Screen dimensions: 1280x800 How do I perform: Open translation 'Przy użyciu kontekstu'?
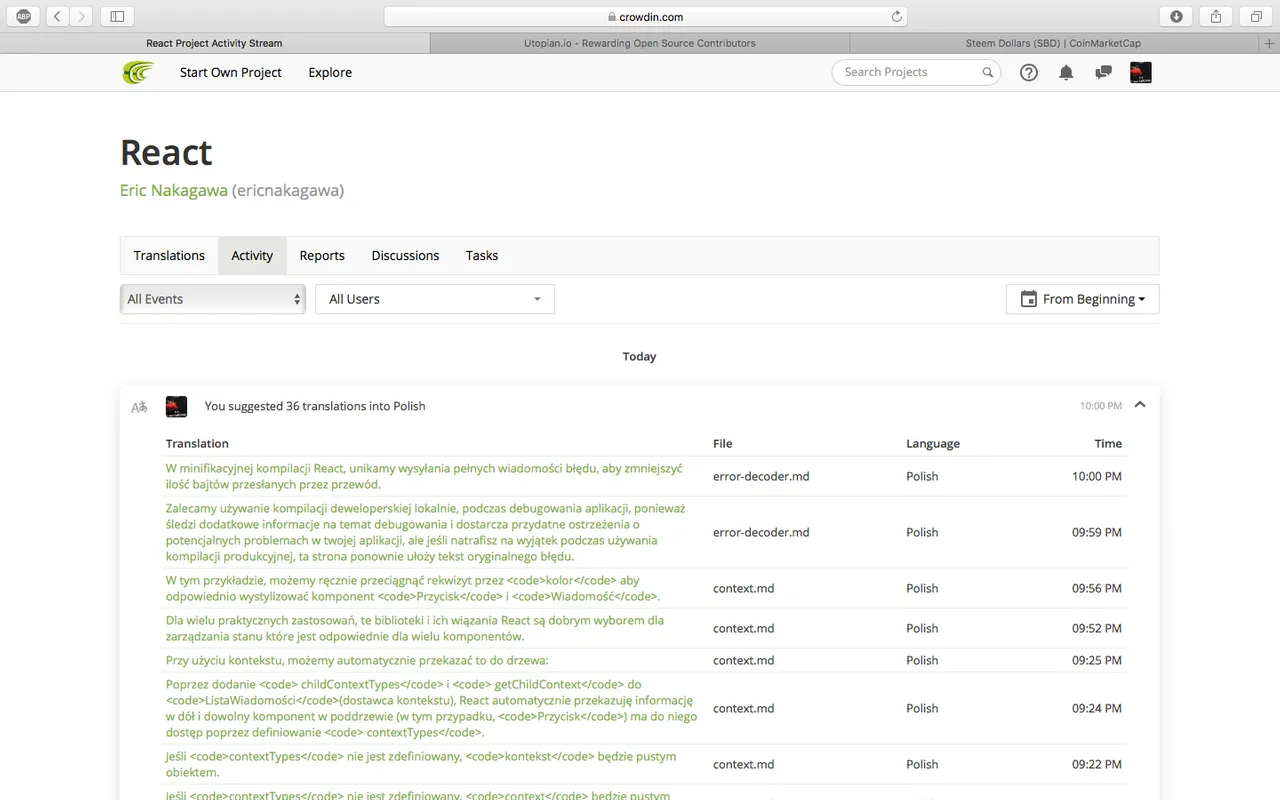click(x=357, y=660)
